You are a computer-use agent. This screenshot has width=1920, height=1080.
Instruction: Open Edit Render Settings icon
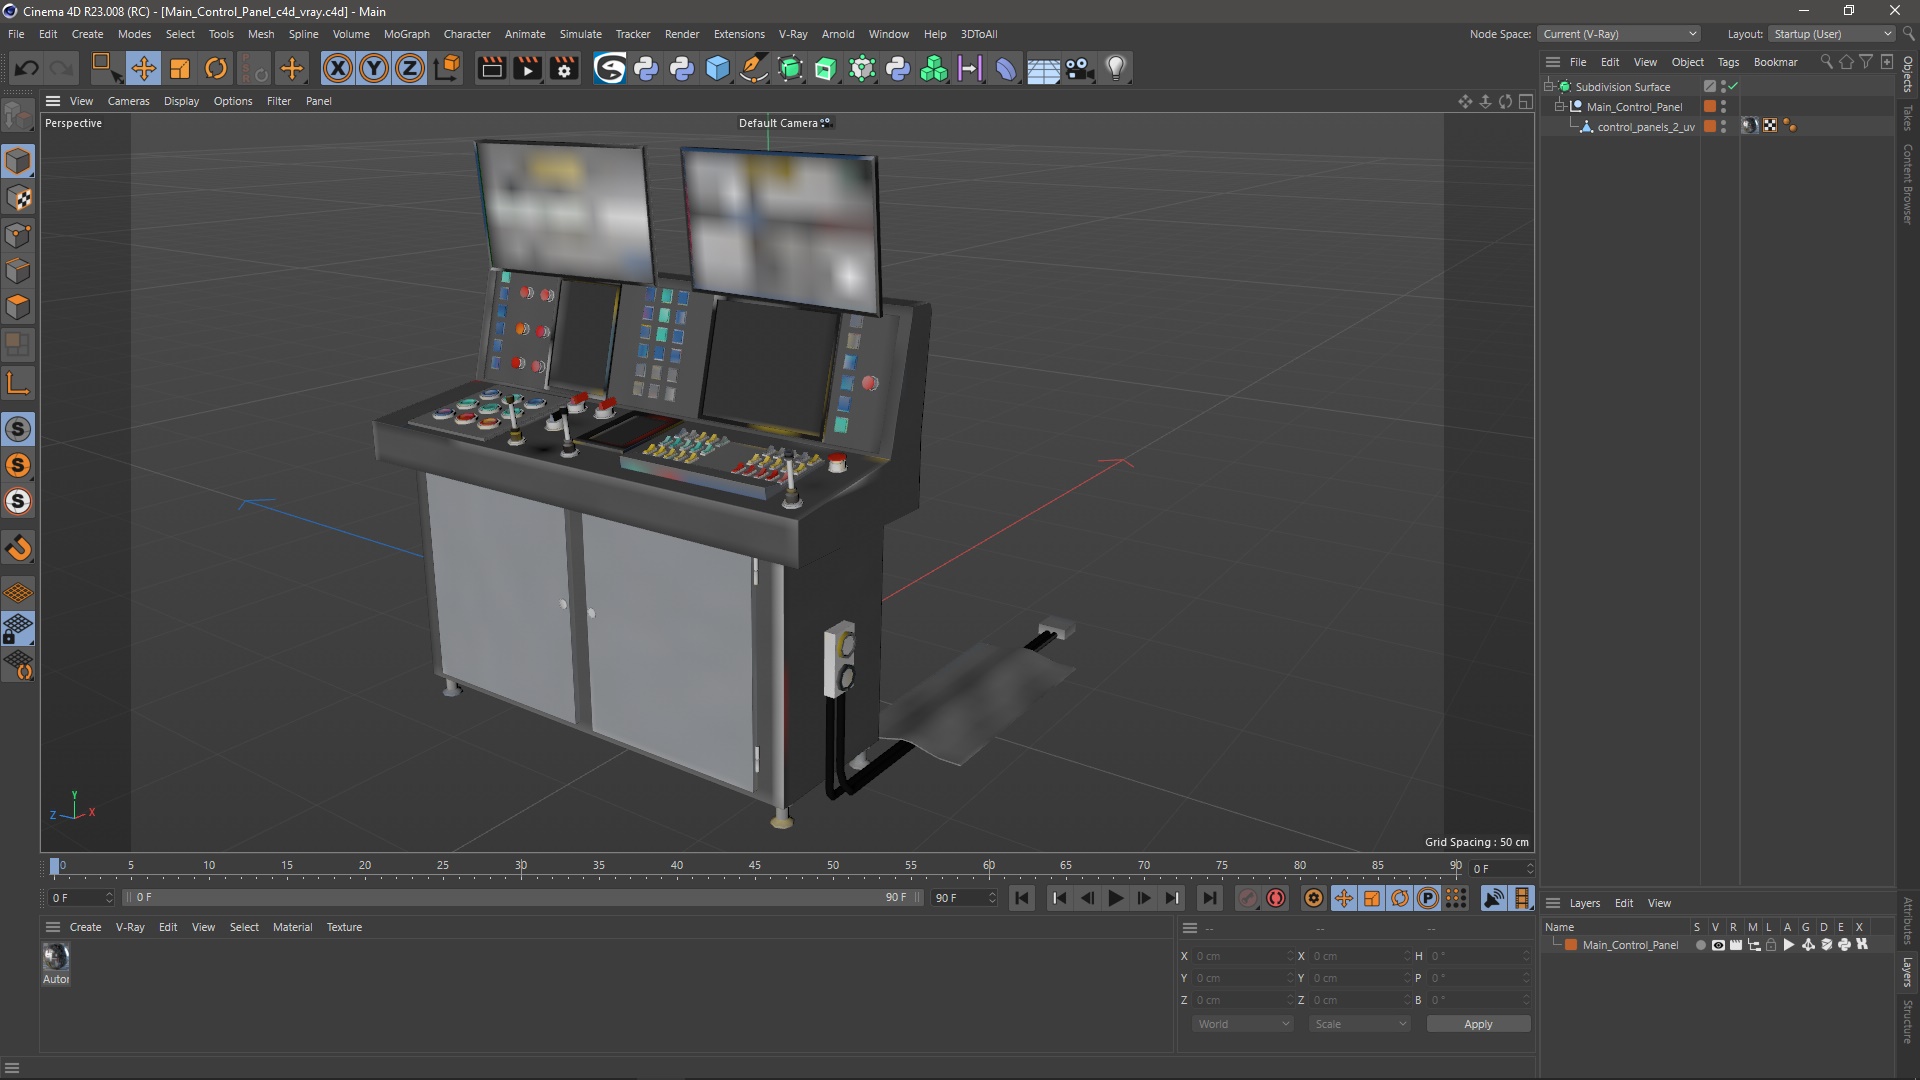point(564,68)
